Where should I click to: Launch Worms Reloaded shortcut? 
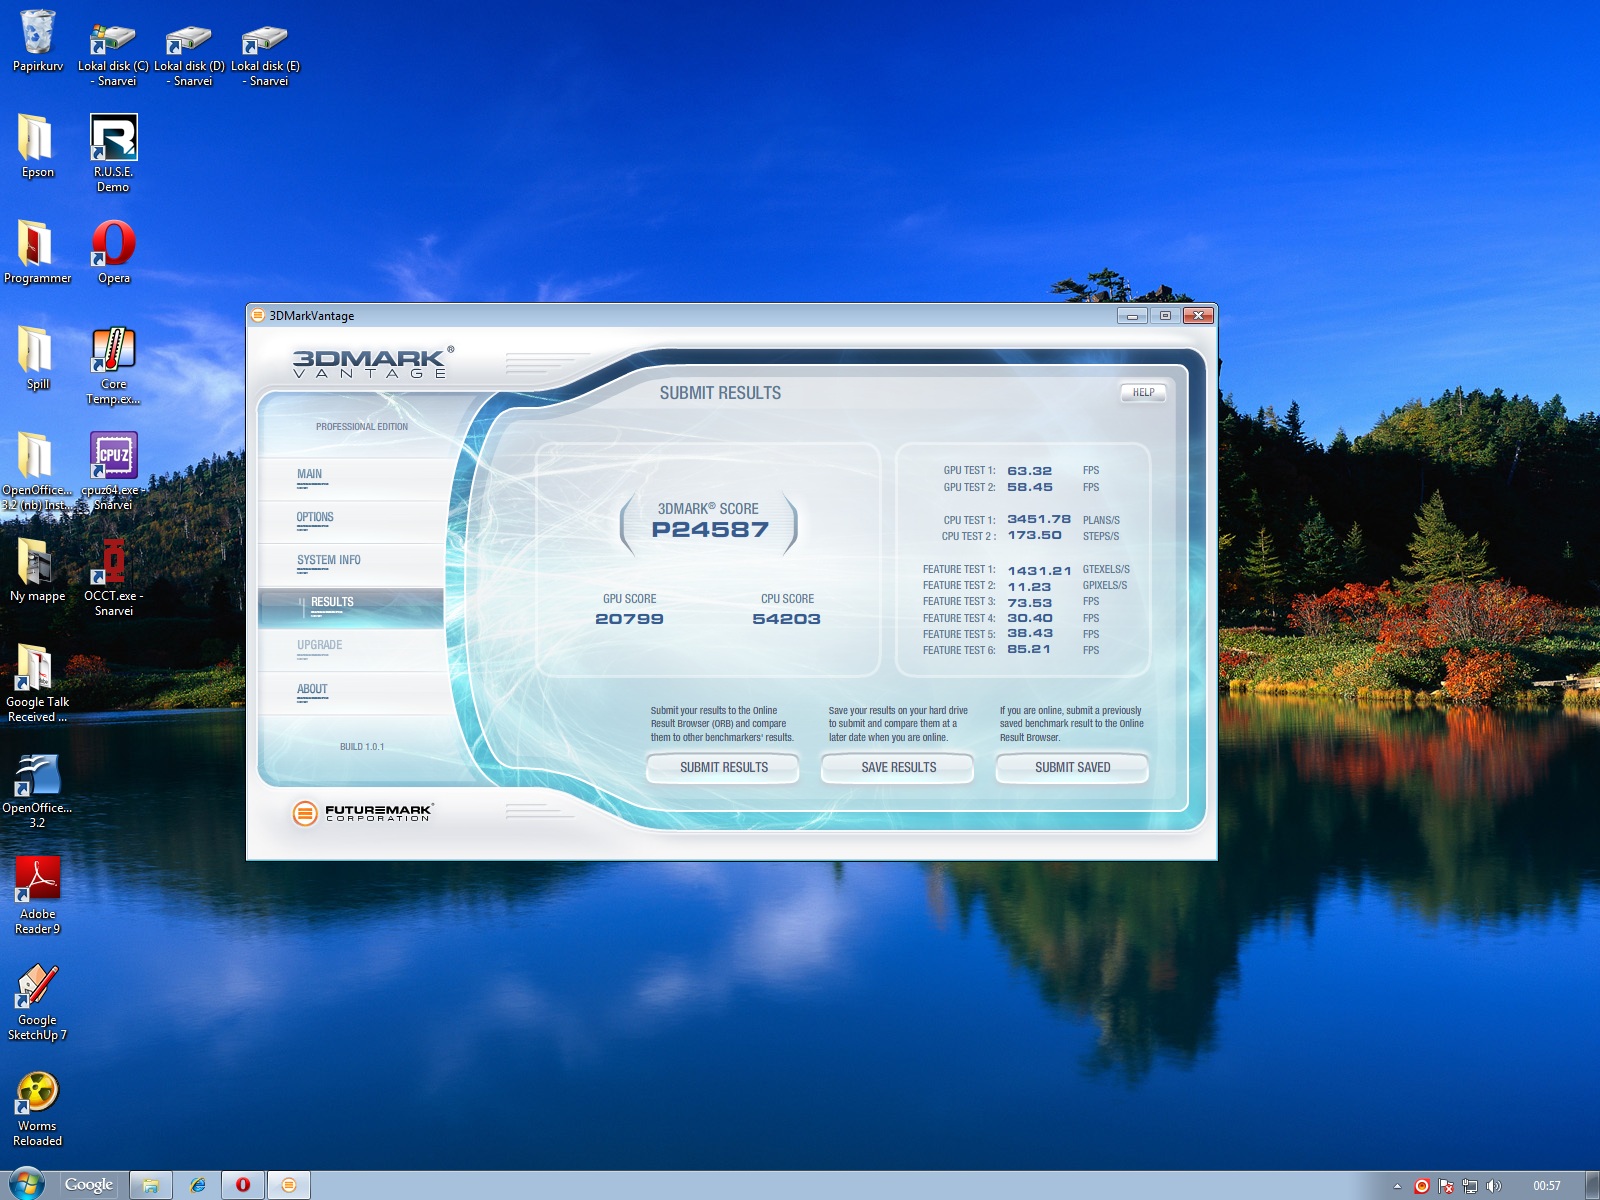coord(38,1107)
